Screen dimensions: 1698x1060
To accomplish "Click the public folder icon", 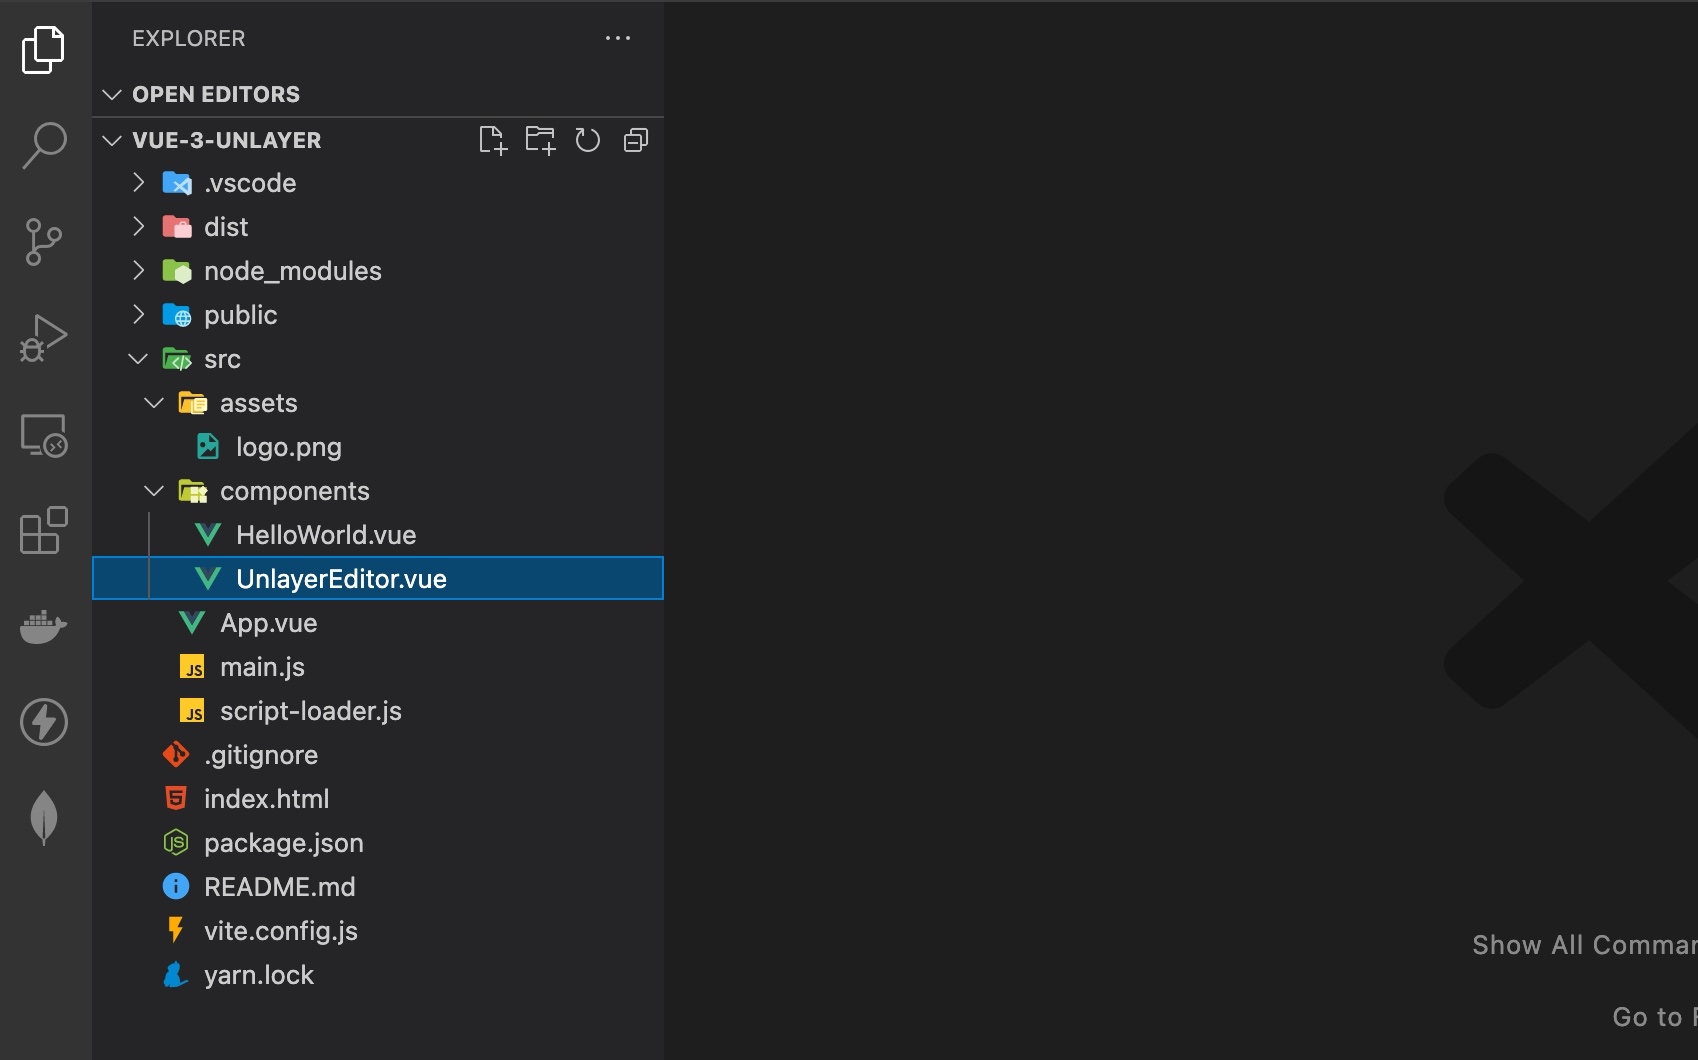I will 177,315.
